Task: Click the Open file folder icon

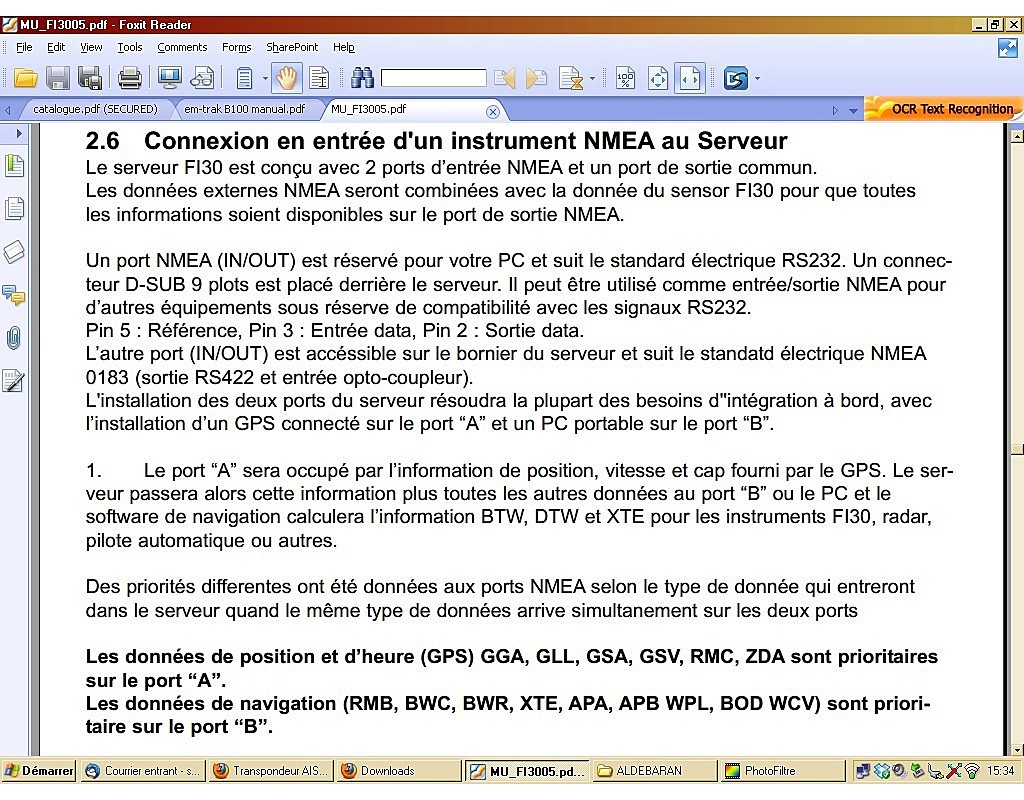Action: (25, 79)
